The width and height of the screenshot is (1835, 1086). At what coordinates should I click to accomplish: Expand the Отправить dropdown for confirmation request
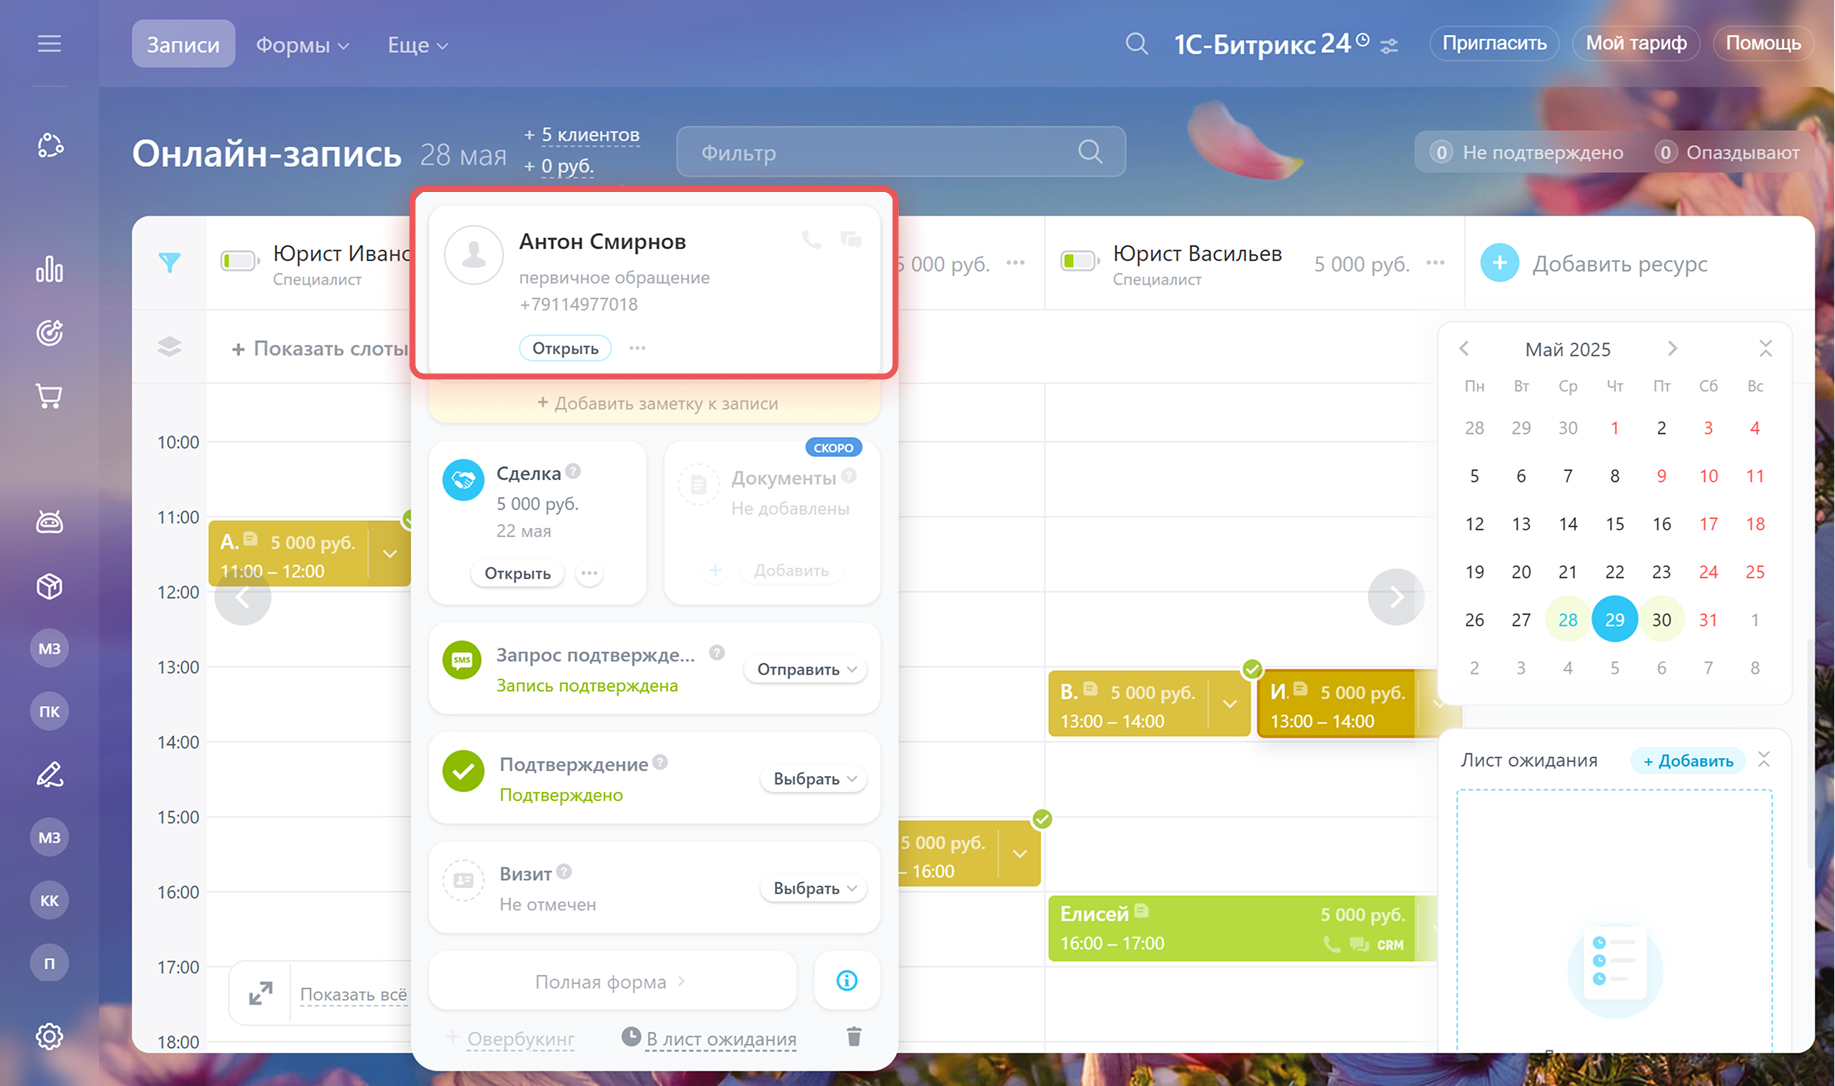[x=806, y=669]
